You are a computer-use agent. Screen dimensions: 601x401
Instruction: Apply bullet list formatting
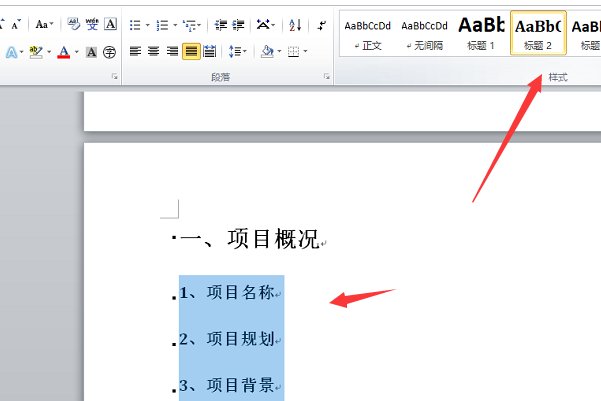[x=135, y=25]
